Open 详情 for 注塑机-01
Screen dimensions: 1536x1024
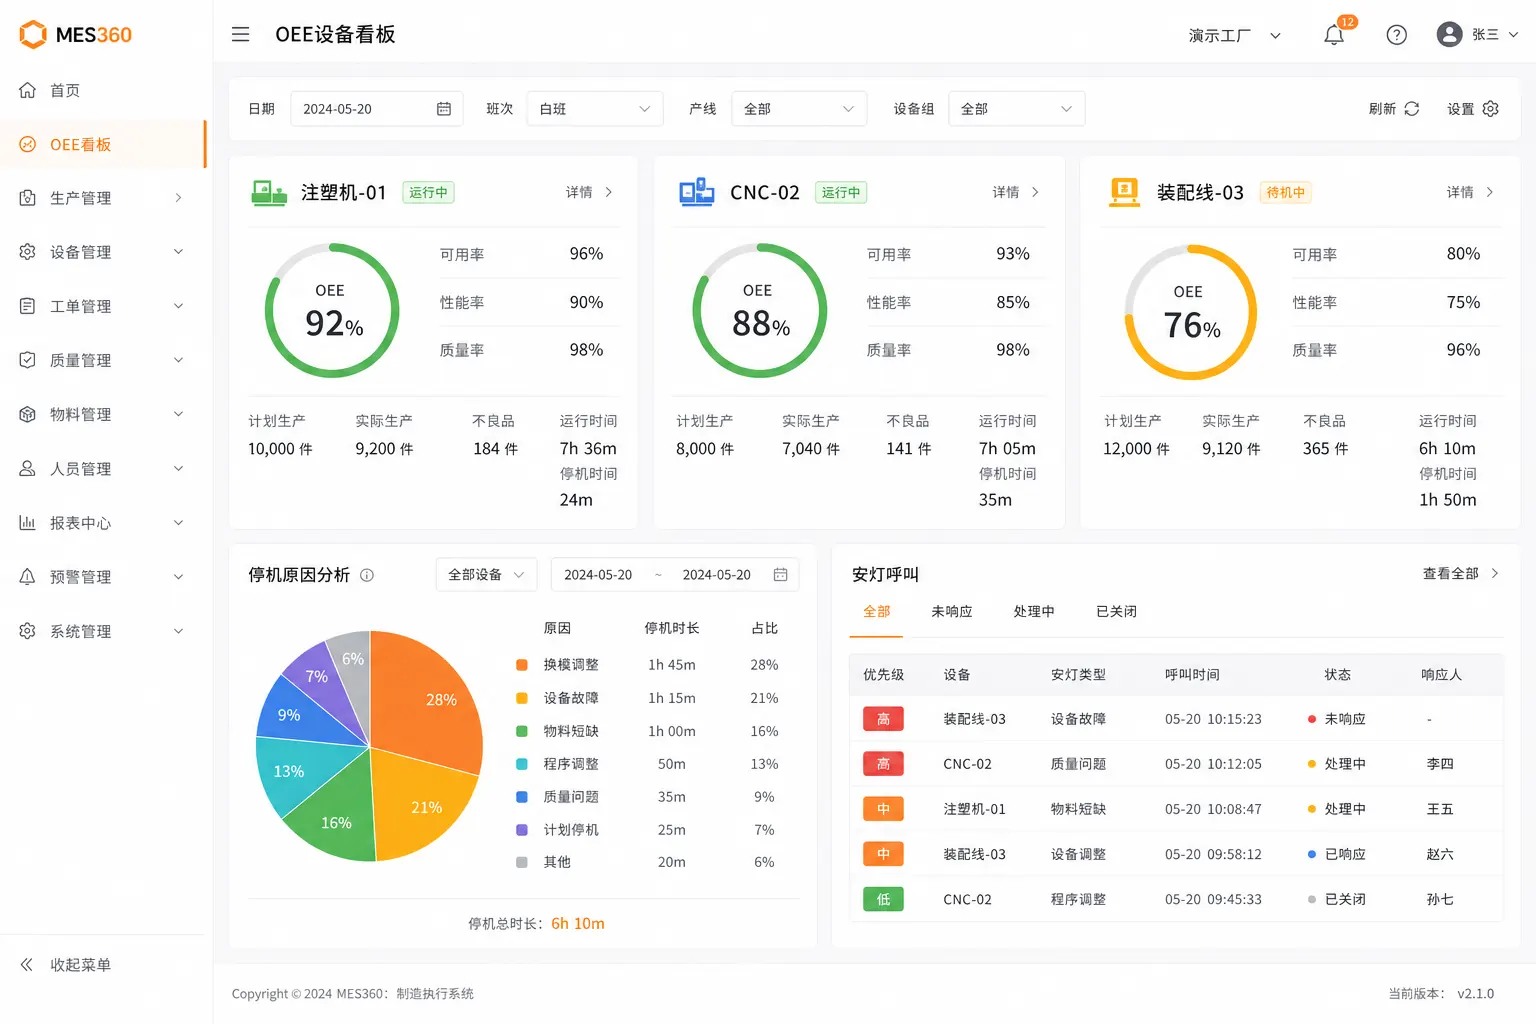(590, 192)
